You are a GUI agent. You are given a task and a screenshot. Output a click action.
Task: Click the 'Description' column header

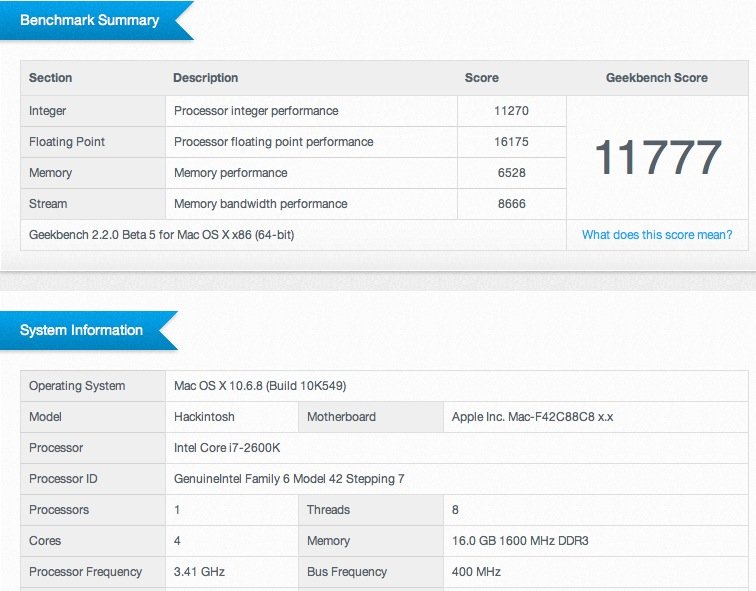(x=205, y=78)
